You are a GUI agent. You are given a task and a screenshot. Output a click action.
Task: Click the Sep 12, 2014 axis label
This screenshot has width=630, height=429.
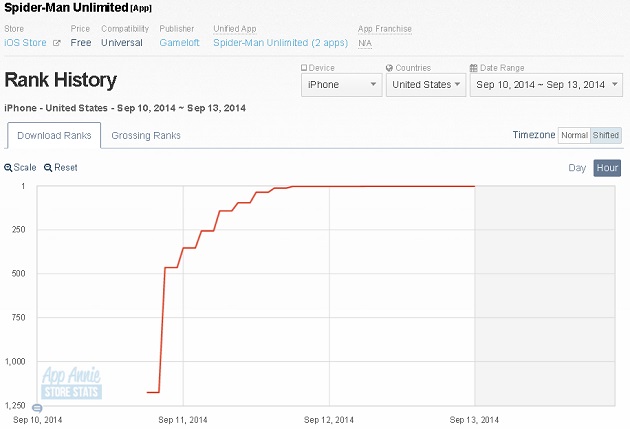click(x=329, y=420)
